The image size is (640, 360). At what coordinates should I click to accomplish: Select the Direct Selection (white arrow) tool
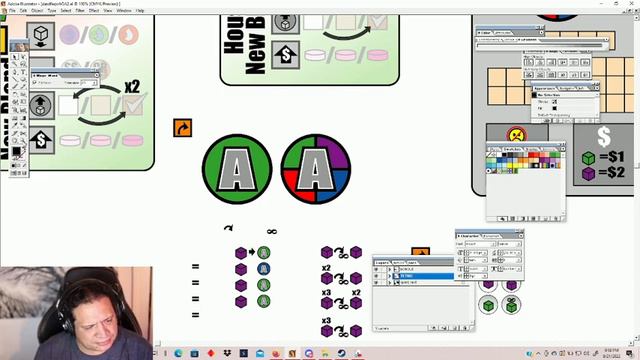point(23,57)
